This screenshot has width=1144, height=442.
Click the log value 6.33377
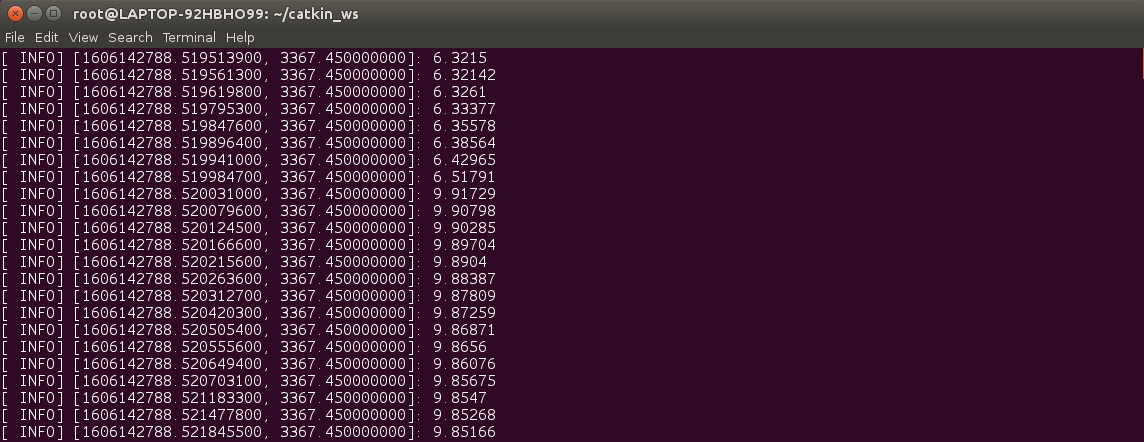pyautogui.click(x=464, y=109)
